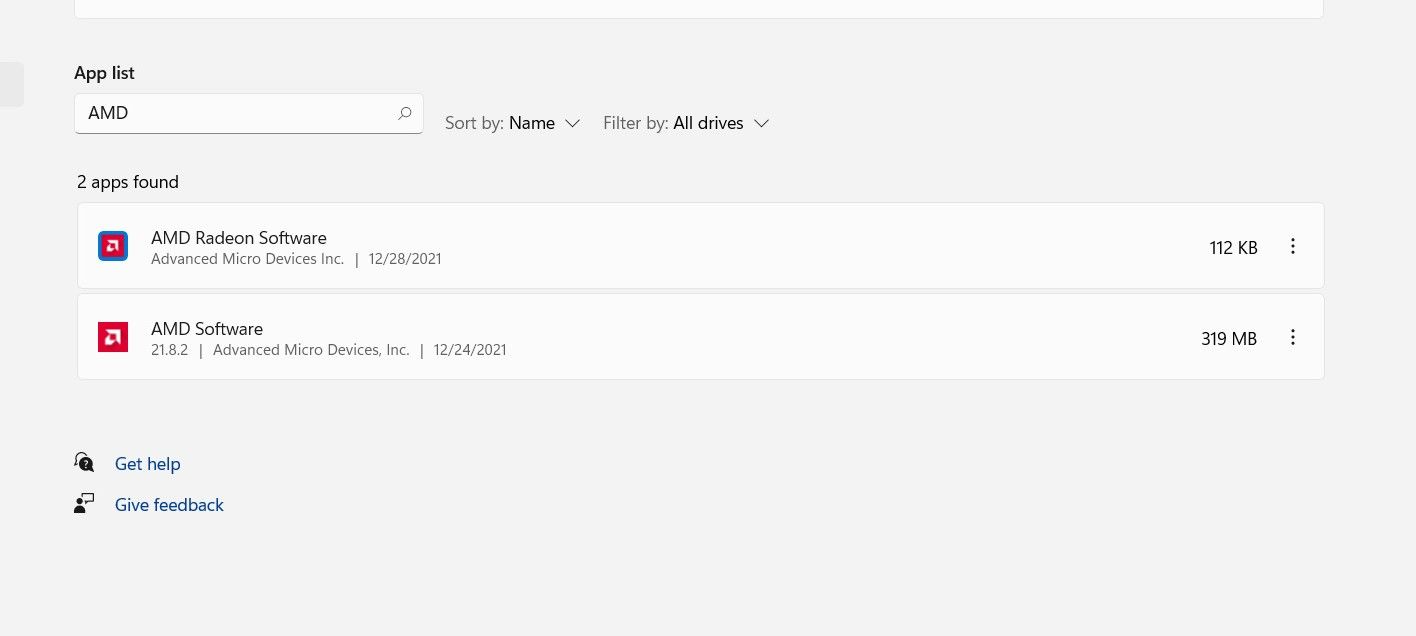Viewport: 1416px width, 636px height.
Task: Open the Sort by Name dropdown
Action: (512, 123)
